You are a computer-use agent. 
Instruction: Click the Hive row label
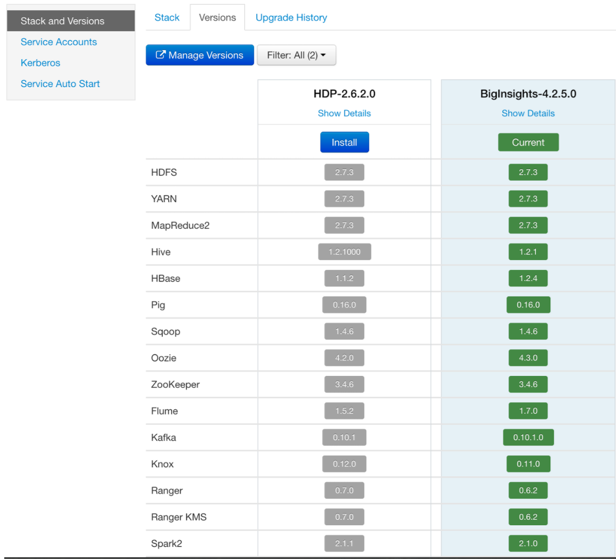161,252
